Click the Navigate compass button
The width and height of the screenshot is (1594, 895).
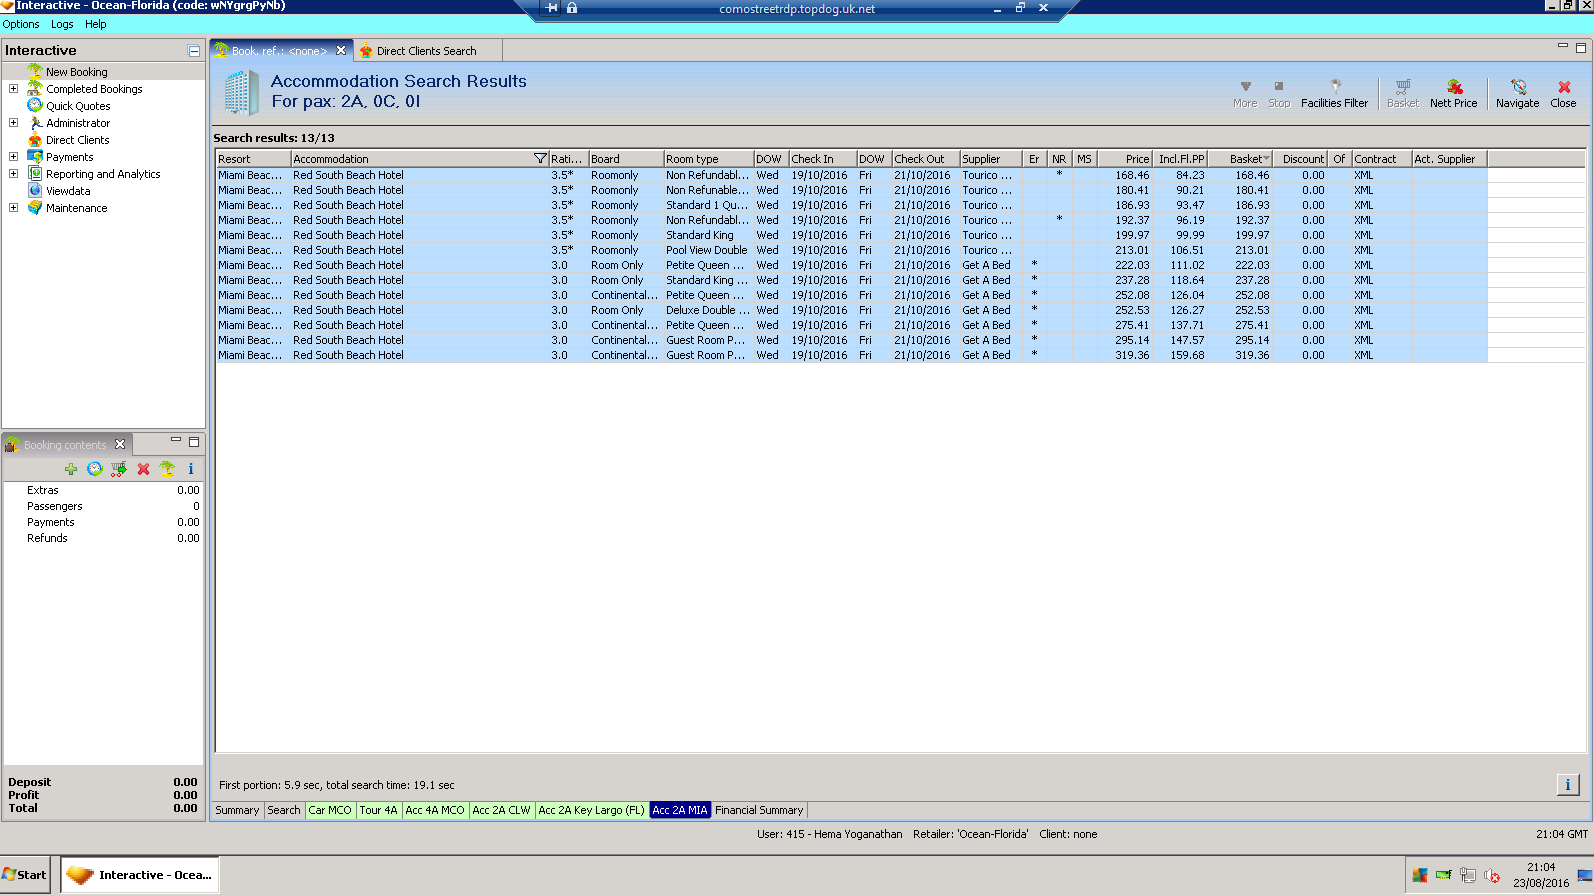pyautogui.click(x=1517, y=93)
